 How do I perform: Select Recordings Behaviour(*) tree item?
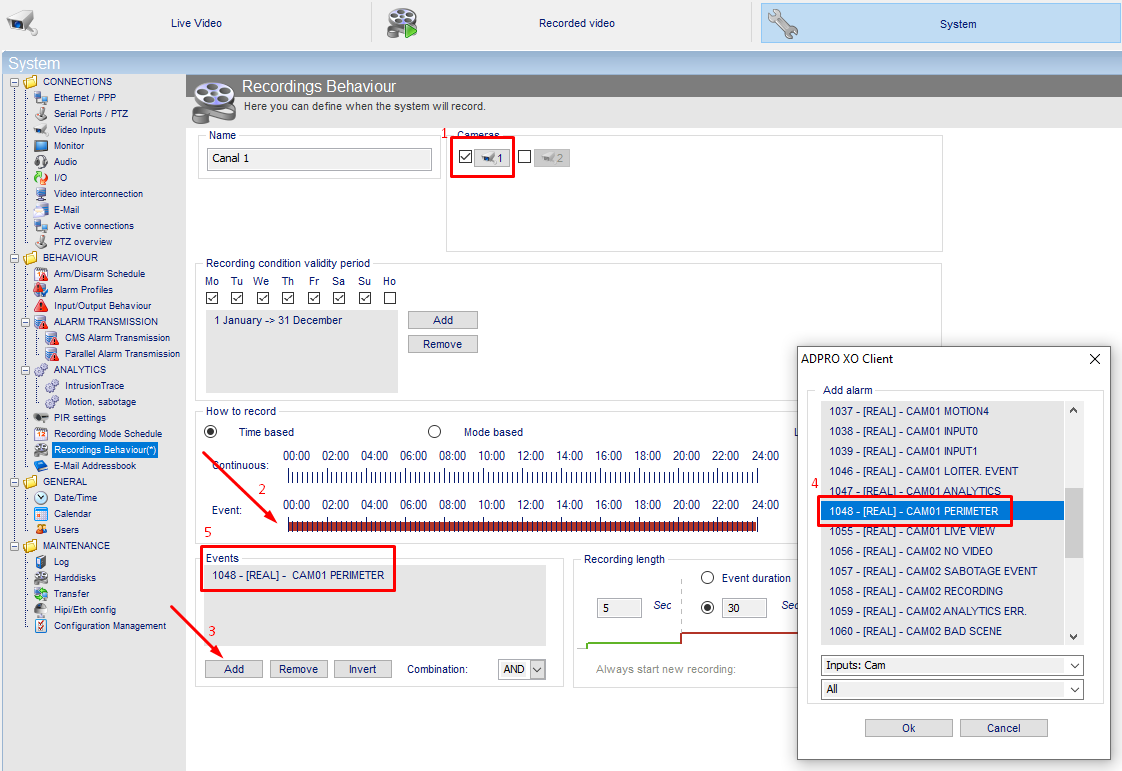coord(105,450)
